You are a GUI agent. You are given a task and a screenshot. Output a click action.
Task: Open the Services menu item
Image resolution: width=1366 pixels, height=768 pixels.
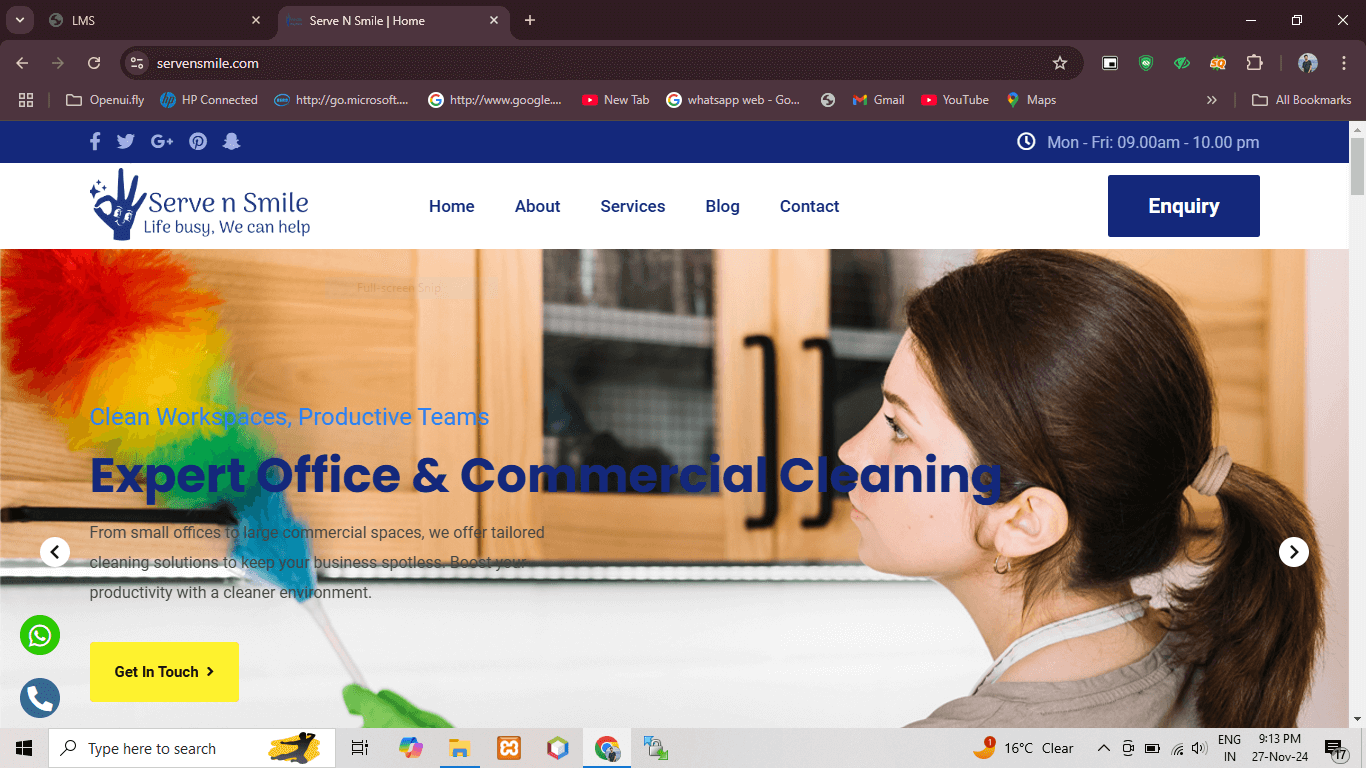click(632, 206)
